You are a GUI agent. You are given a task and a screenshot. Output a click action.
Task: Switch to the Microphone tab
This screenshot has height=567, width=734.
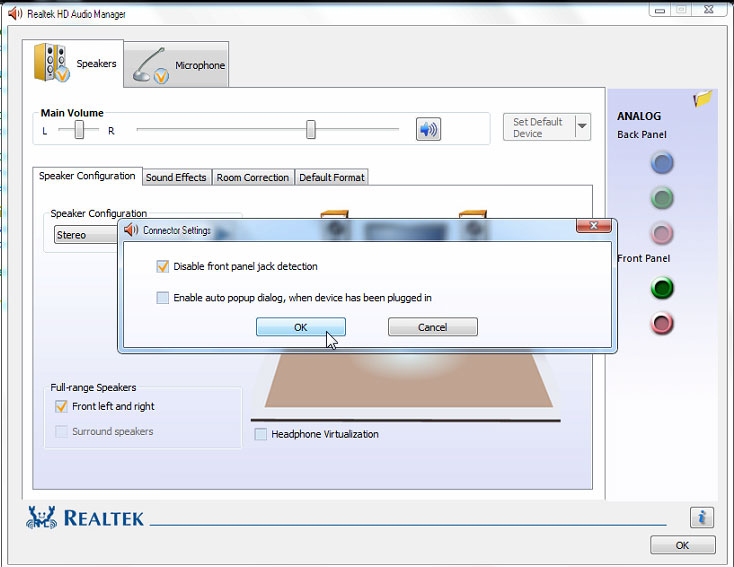pos(180,65)
